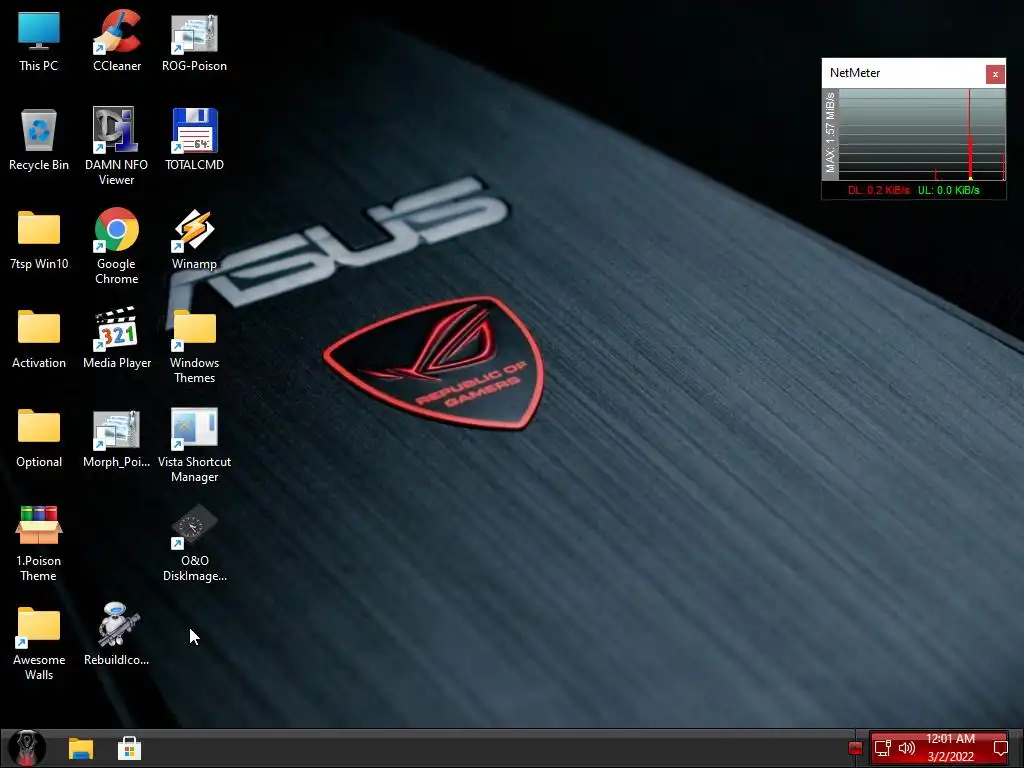Launch DAMN NFO Viewer

click(x=116, y=145)
